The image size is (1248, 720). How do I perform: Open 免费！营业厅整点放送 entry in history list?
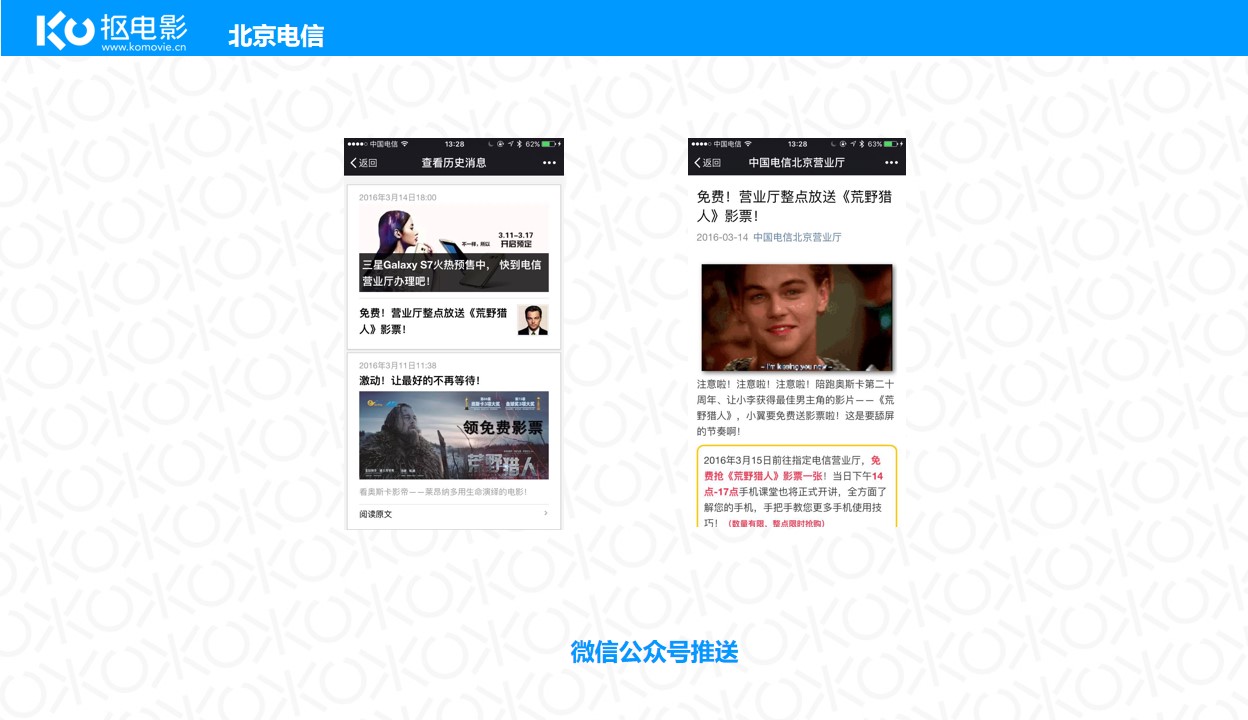click(x=433, y=321)
